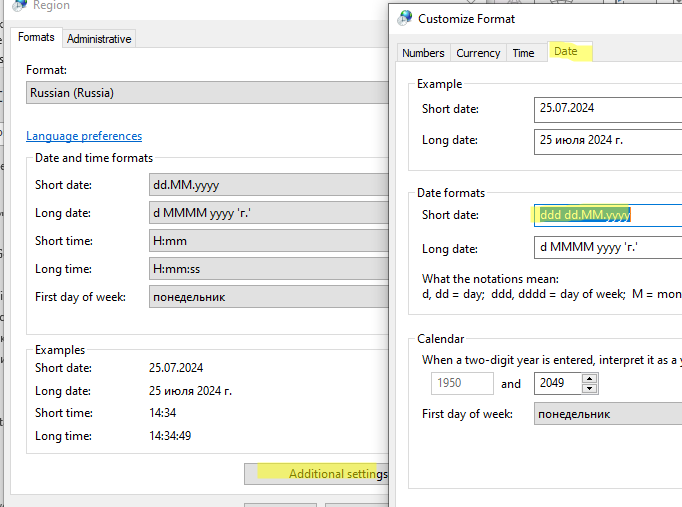The image size is (682, 507).
Task: Select the highlighted Date tab
Action: click(566, 51)
